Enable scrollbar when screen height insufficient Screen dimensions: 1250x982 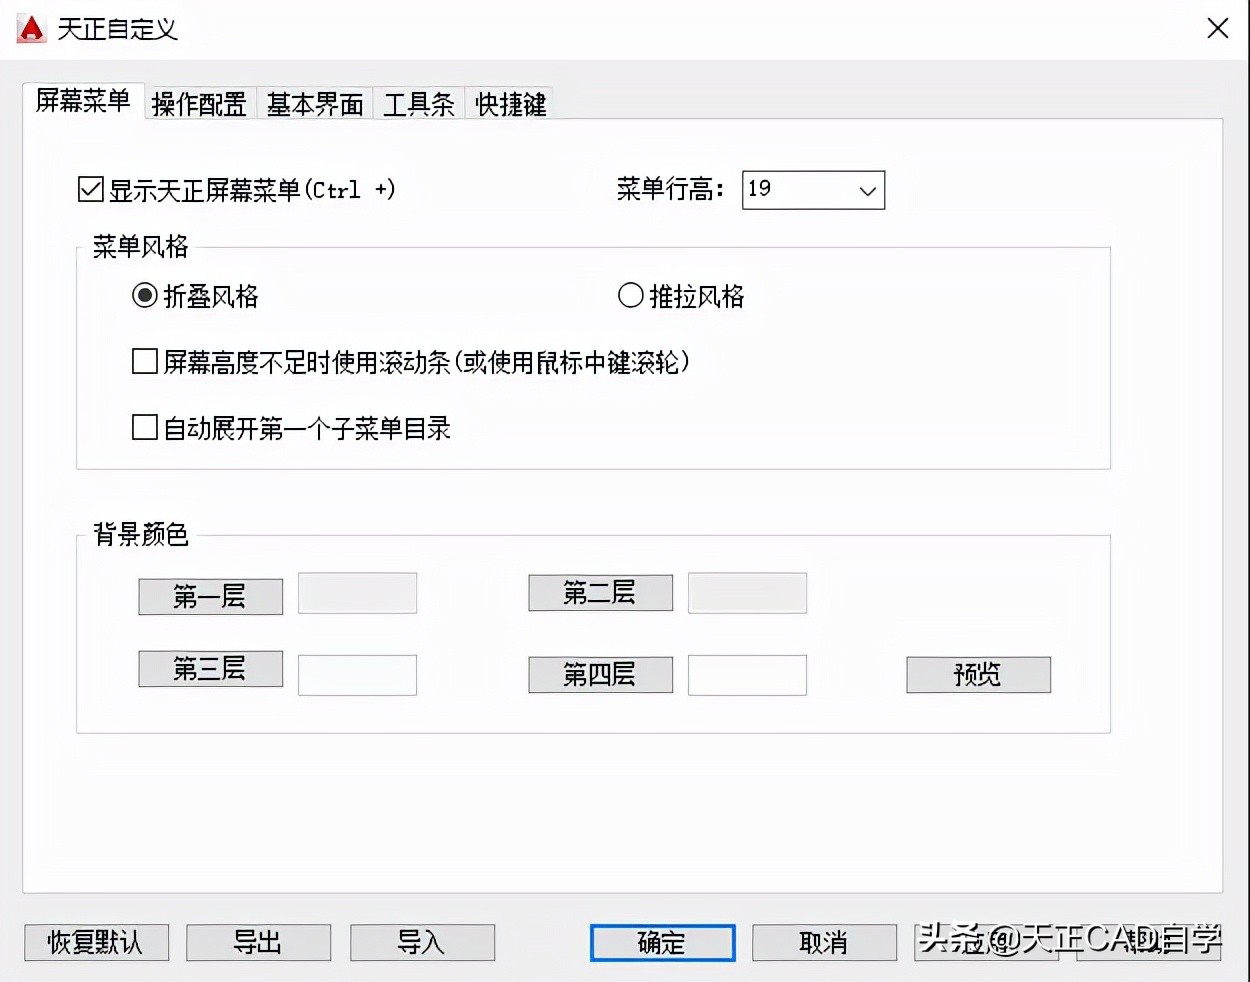(x=144, y=361)
